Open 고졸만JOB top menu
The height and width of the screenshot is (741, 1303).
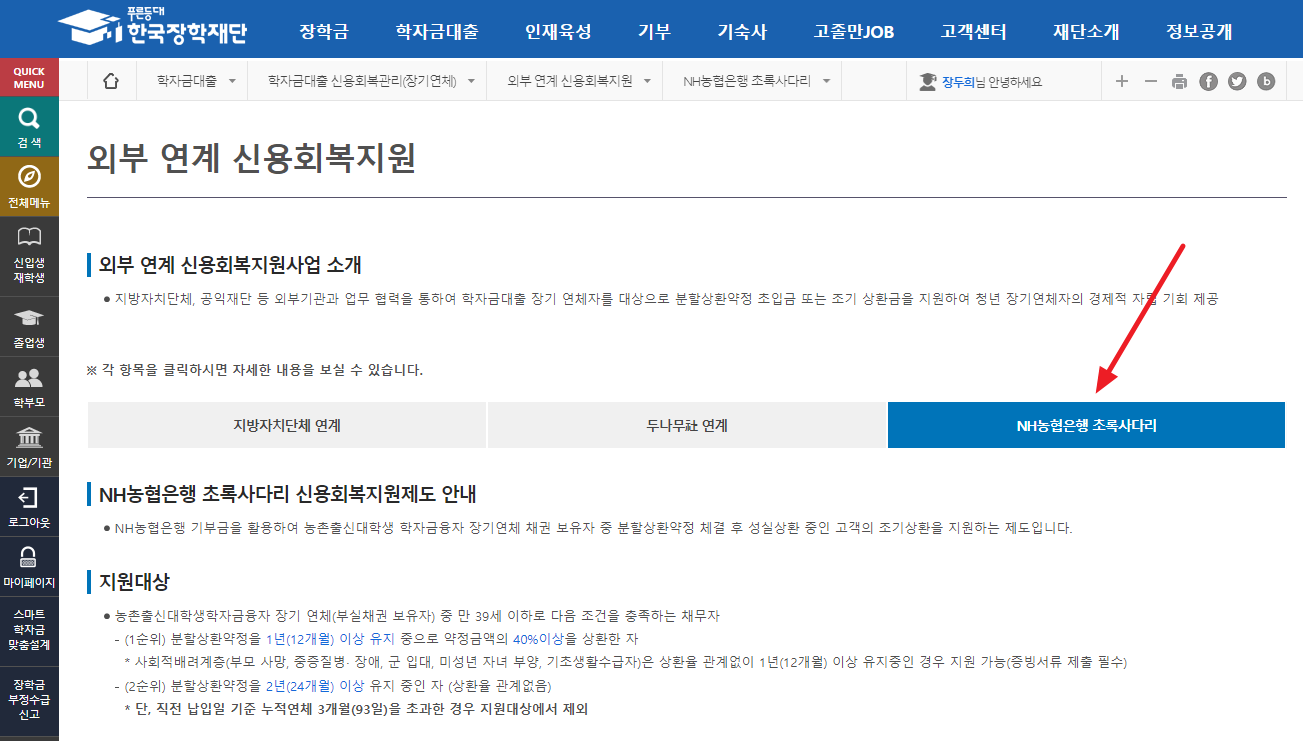[x=854, y=31]
